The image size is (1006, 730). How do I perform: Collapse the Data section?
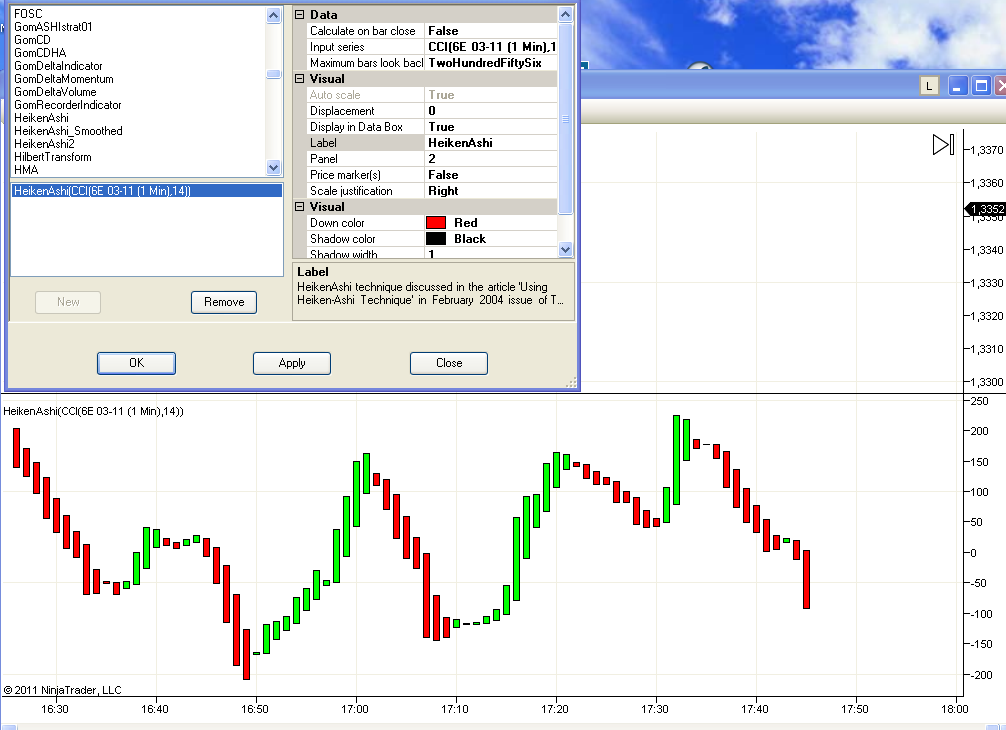(x=299, y=15)
